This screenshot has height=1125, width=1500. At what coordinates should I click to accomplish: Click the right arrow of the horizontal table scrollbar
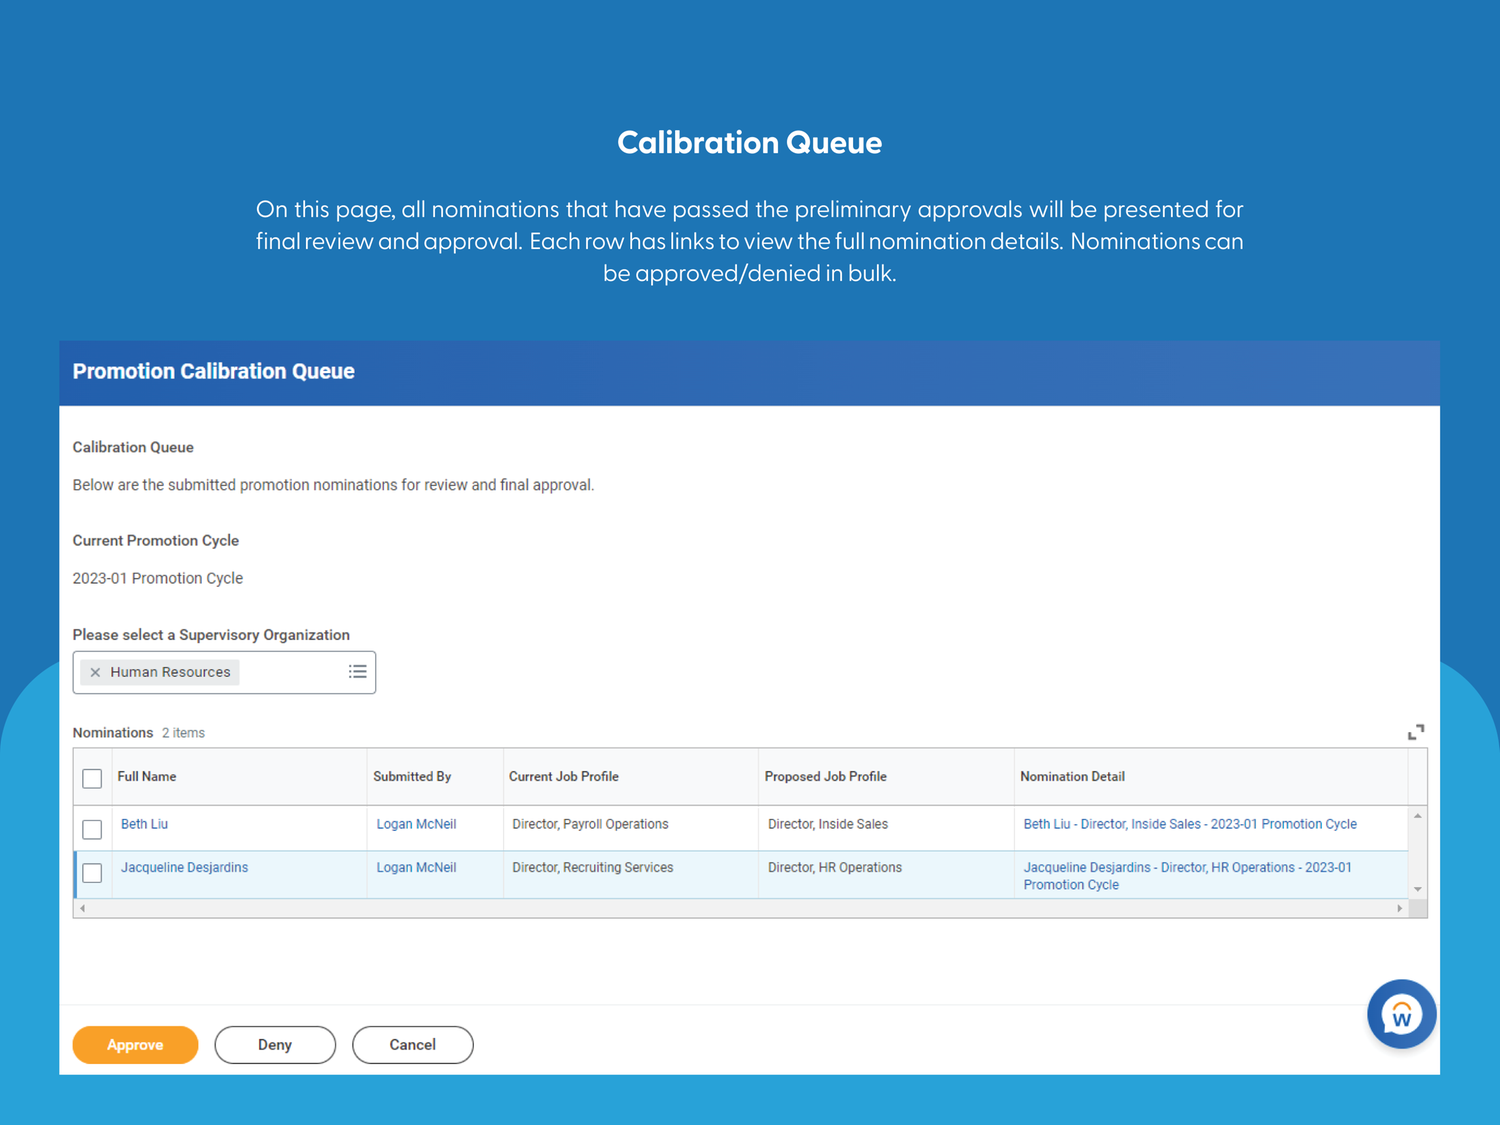click(1400, 908)
